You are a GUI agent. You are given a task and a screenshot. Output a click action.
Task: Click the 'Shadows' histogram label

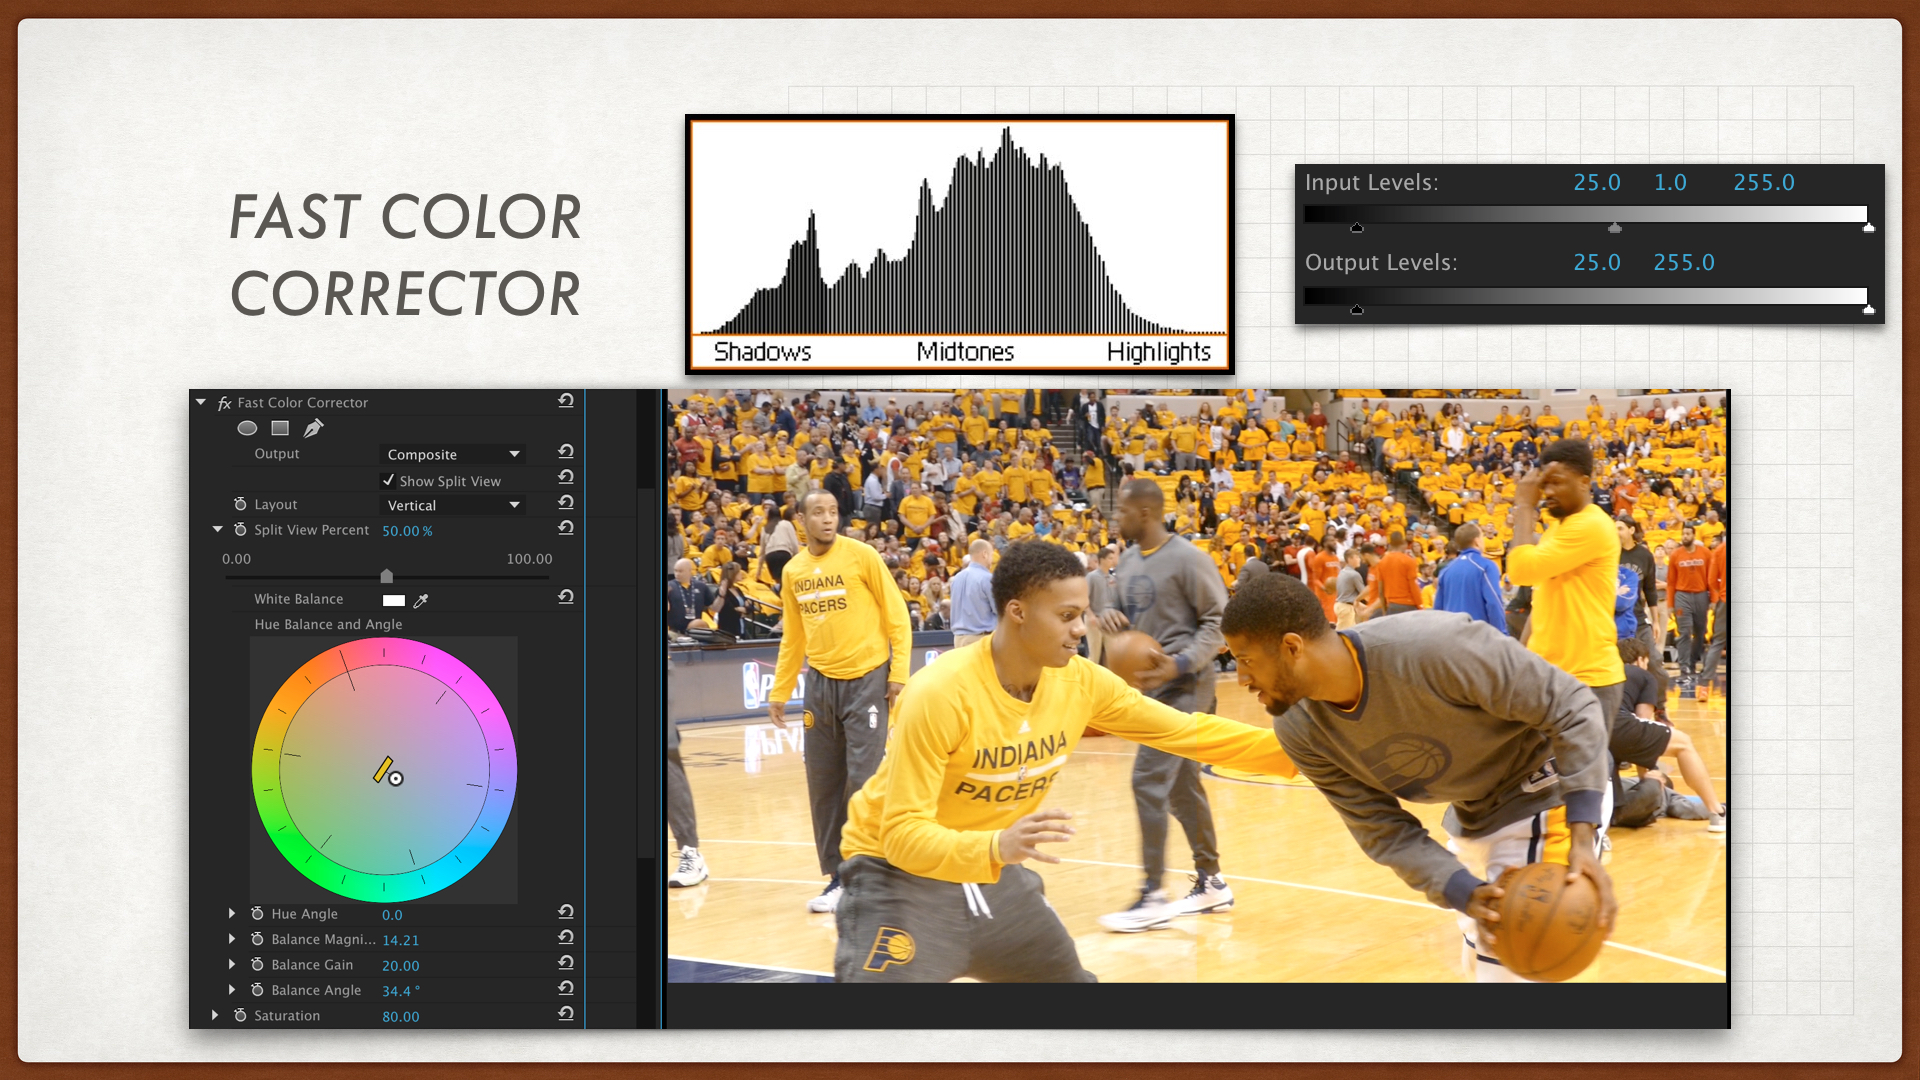pyautogui.click(x=762, y=352)
